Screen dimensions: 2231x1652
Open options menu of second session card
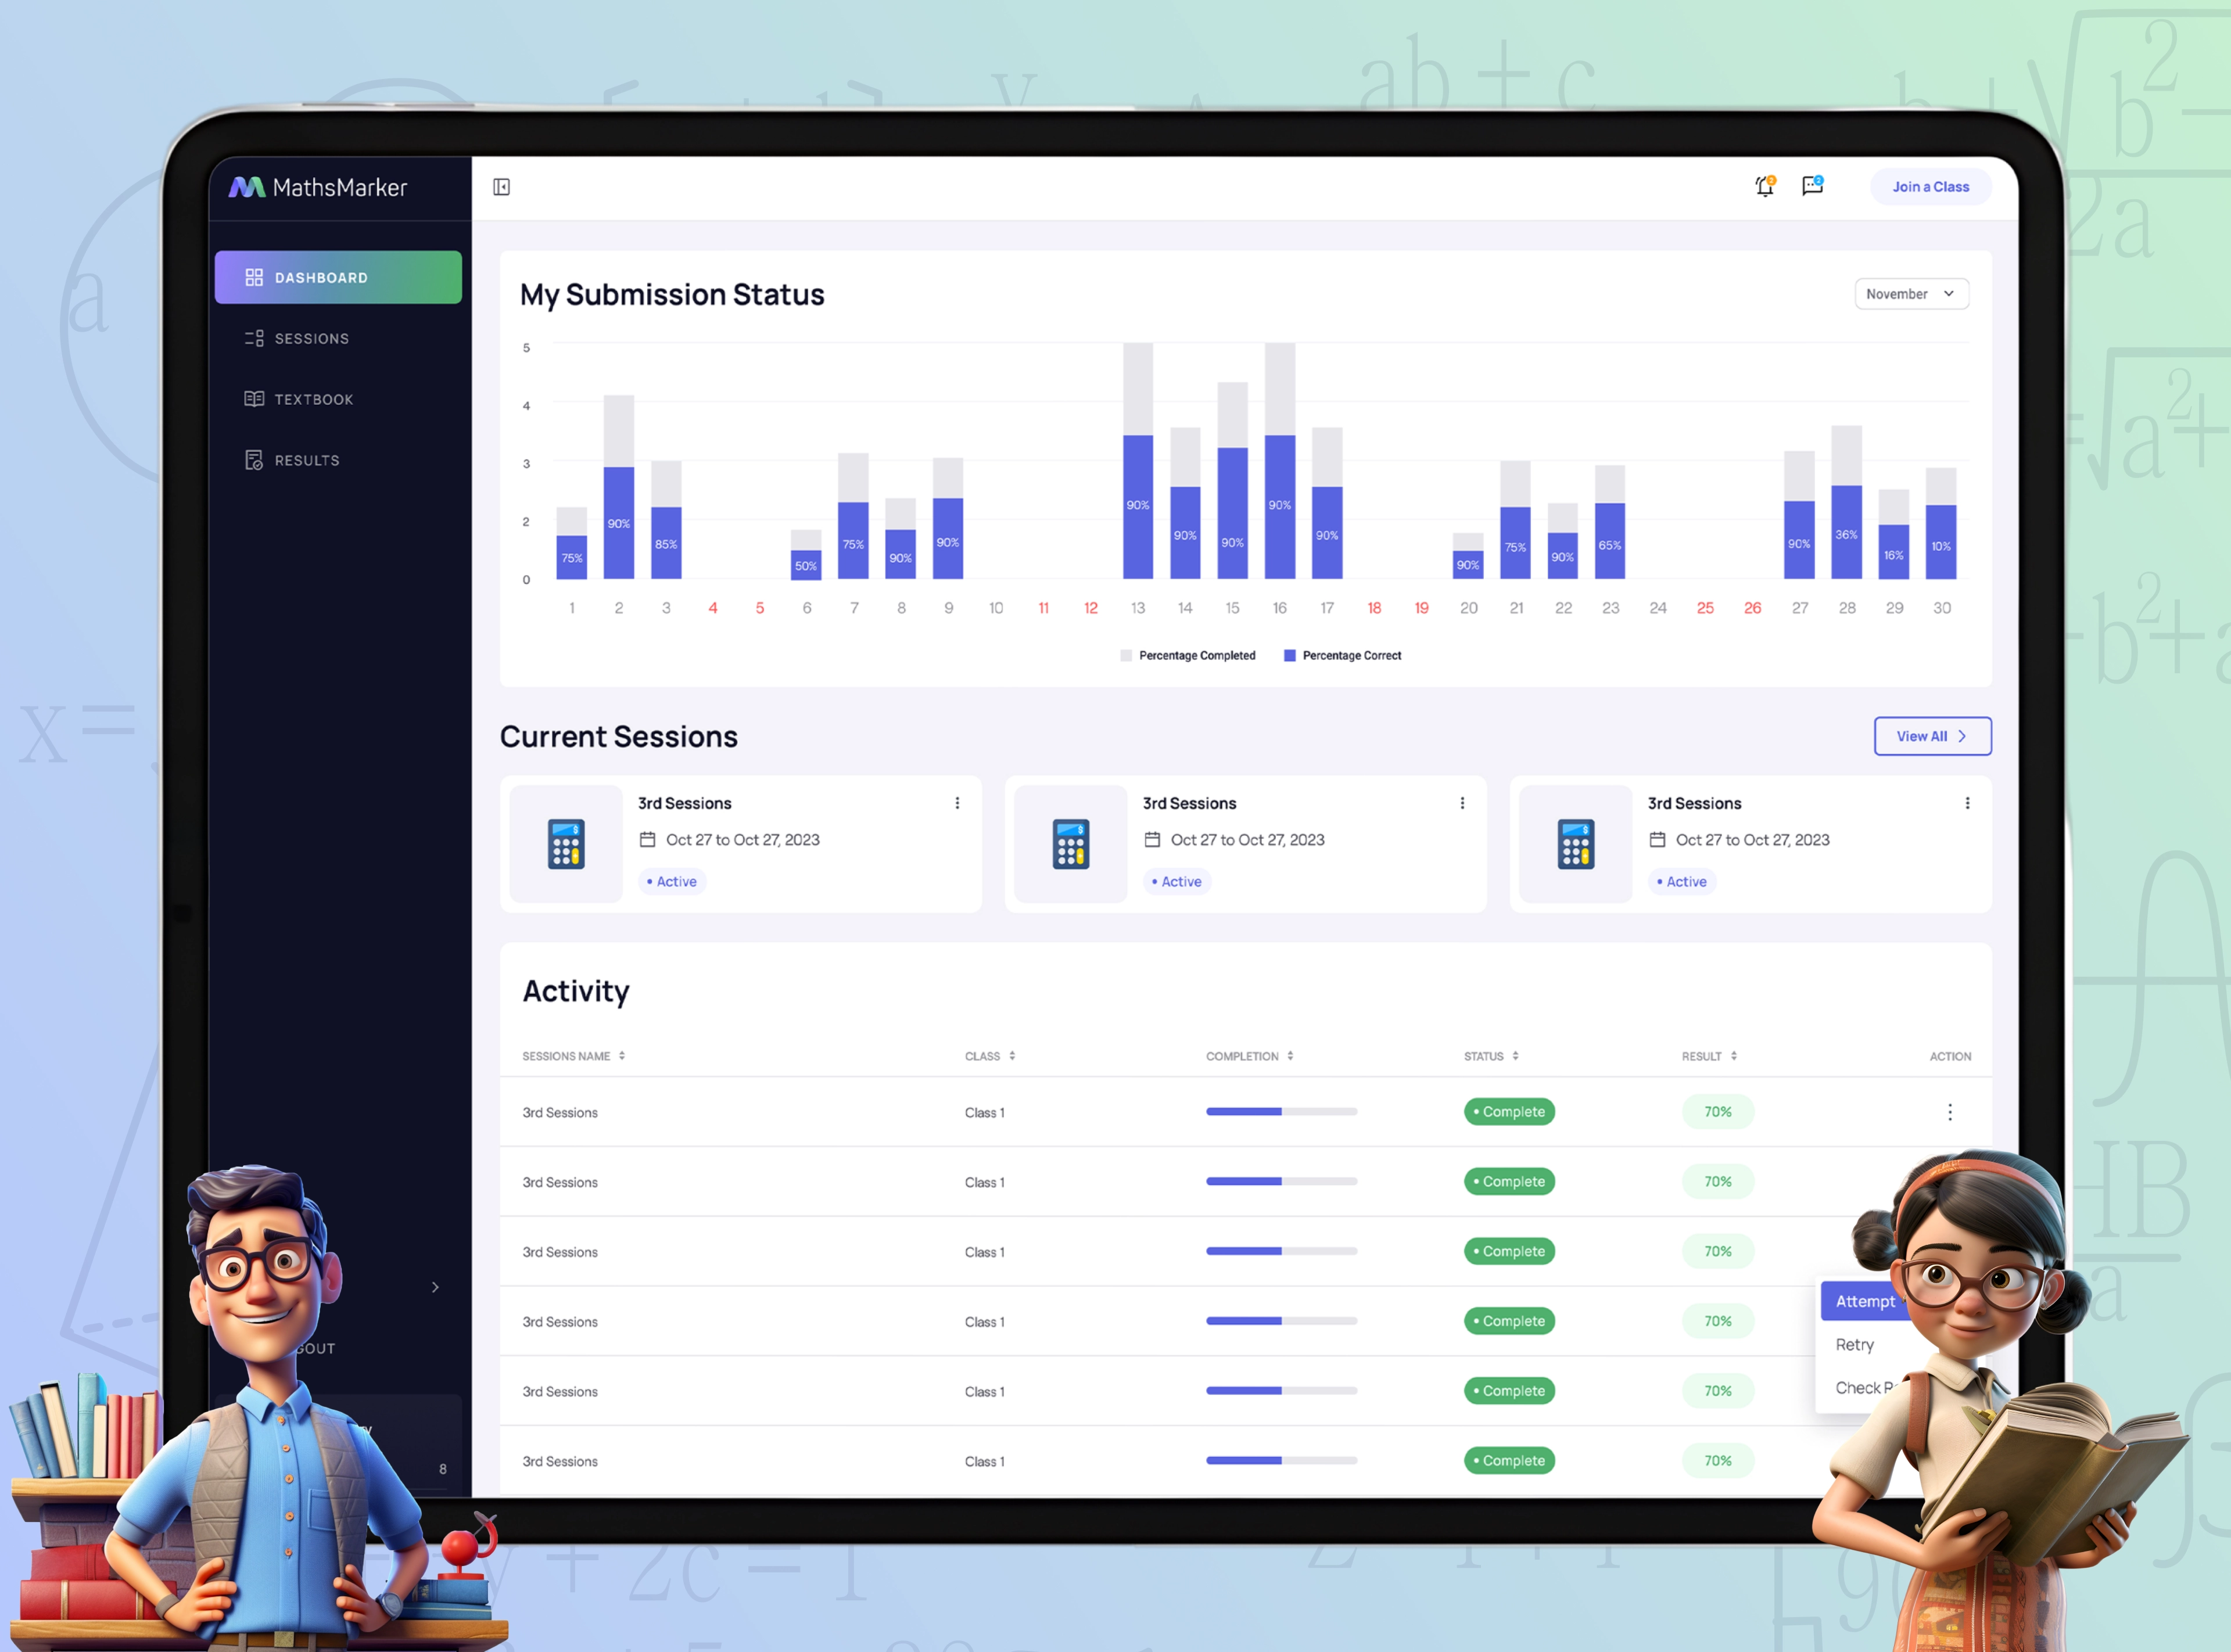click(x=1462, y=803)
